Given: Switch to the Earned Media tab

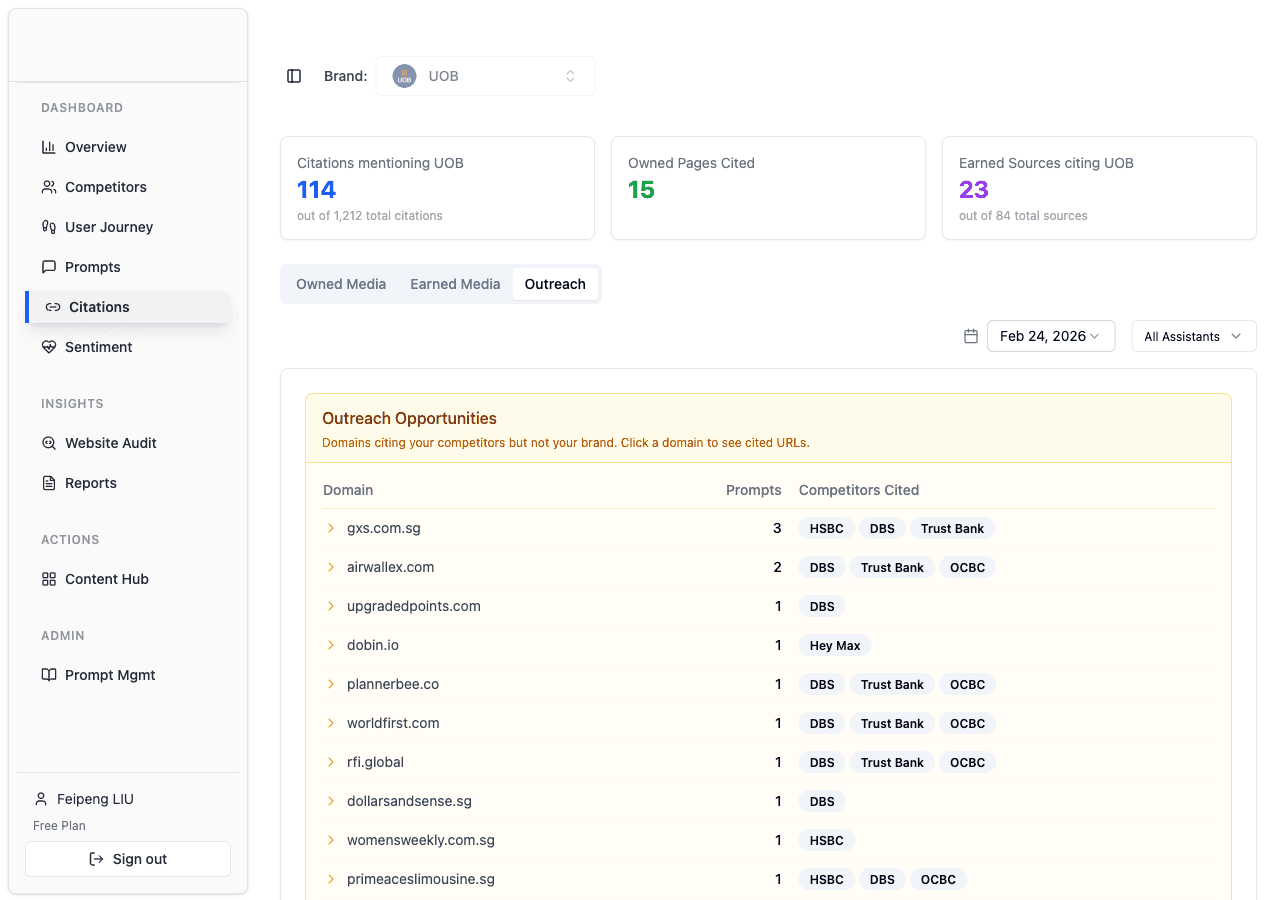Looking at the screenshot, I should (x=455, y=284).
